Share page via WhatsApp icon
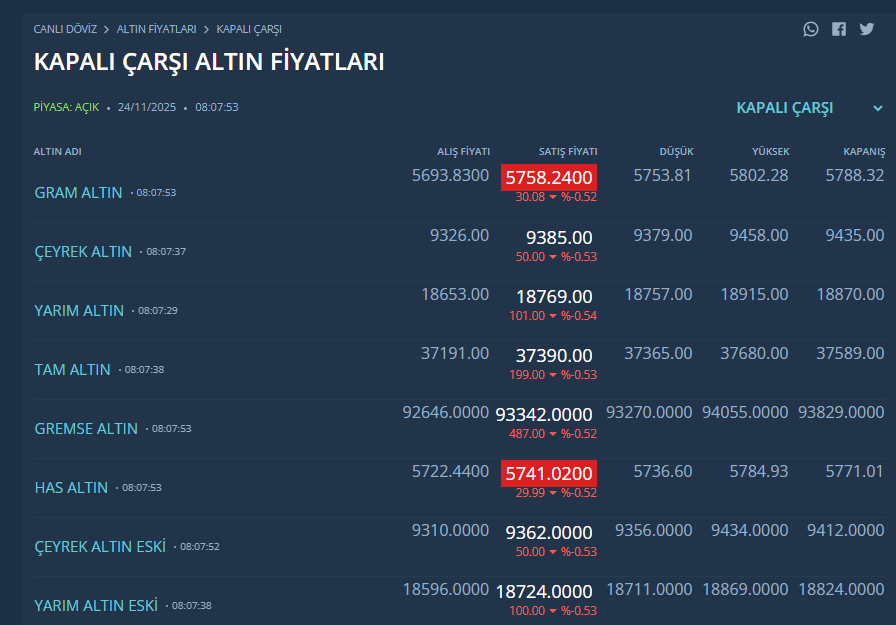The image size is (896, 625). click(x=811, y=29)
